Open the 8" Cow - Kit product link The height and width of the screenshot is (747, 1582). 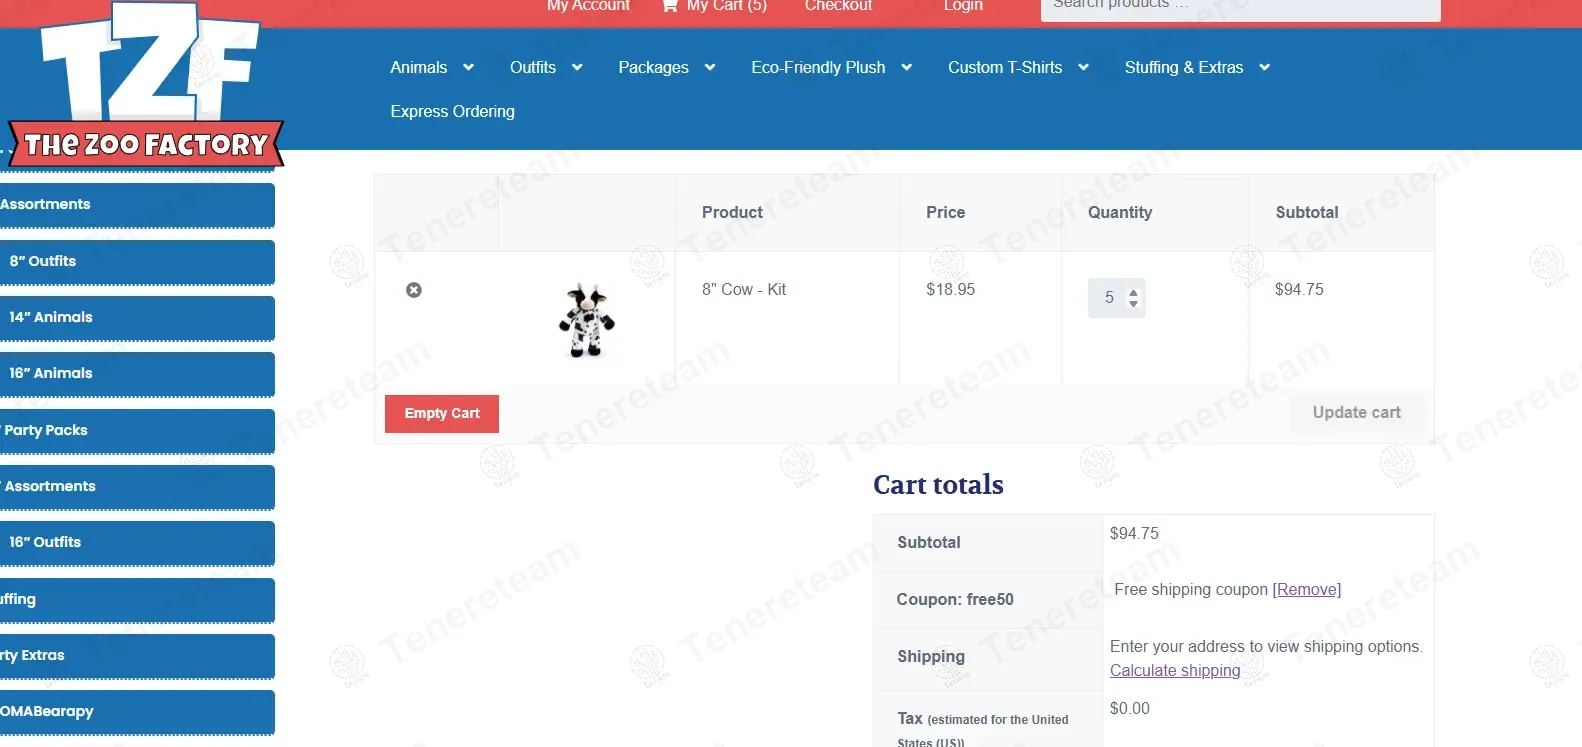(x=744, y=289)
